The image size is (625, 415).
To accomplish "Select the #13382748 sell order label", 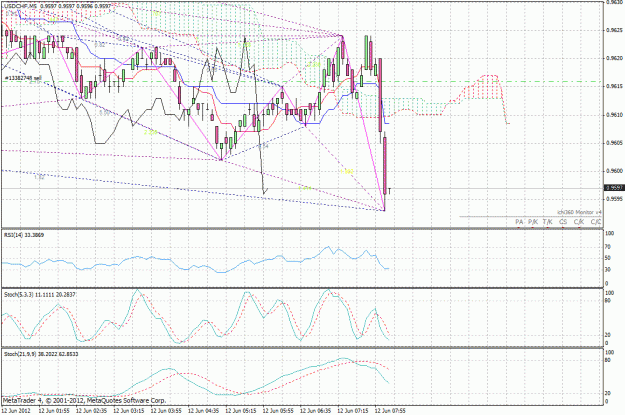I will click(x=24, y=78).
